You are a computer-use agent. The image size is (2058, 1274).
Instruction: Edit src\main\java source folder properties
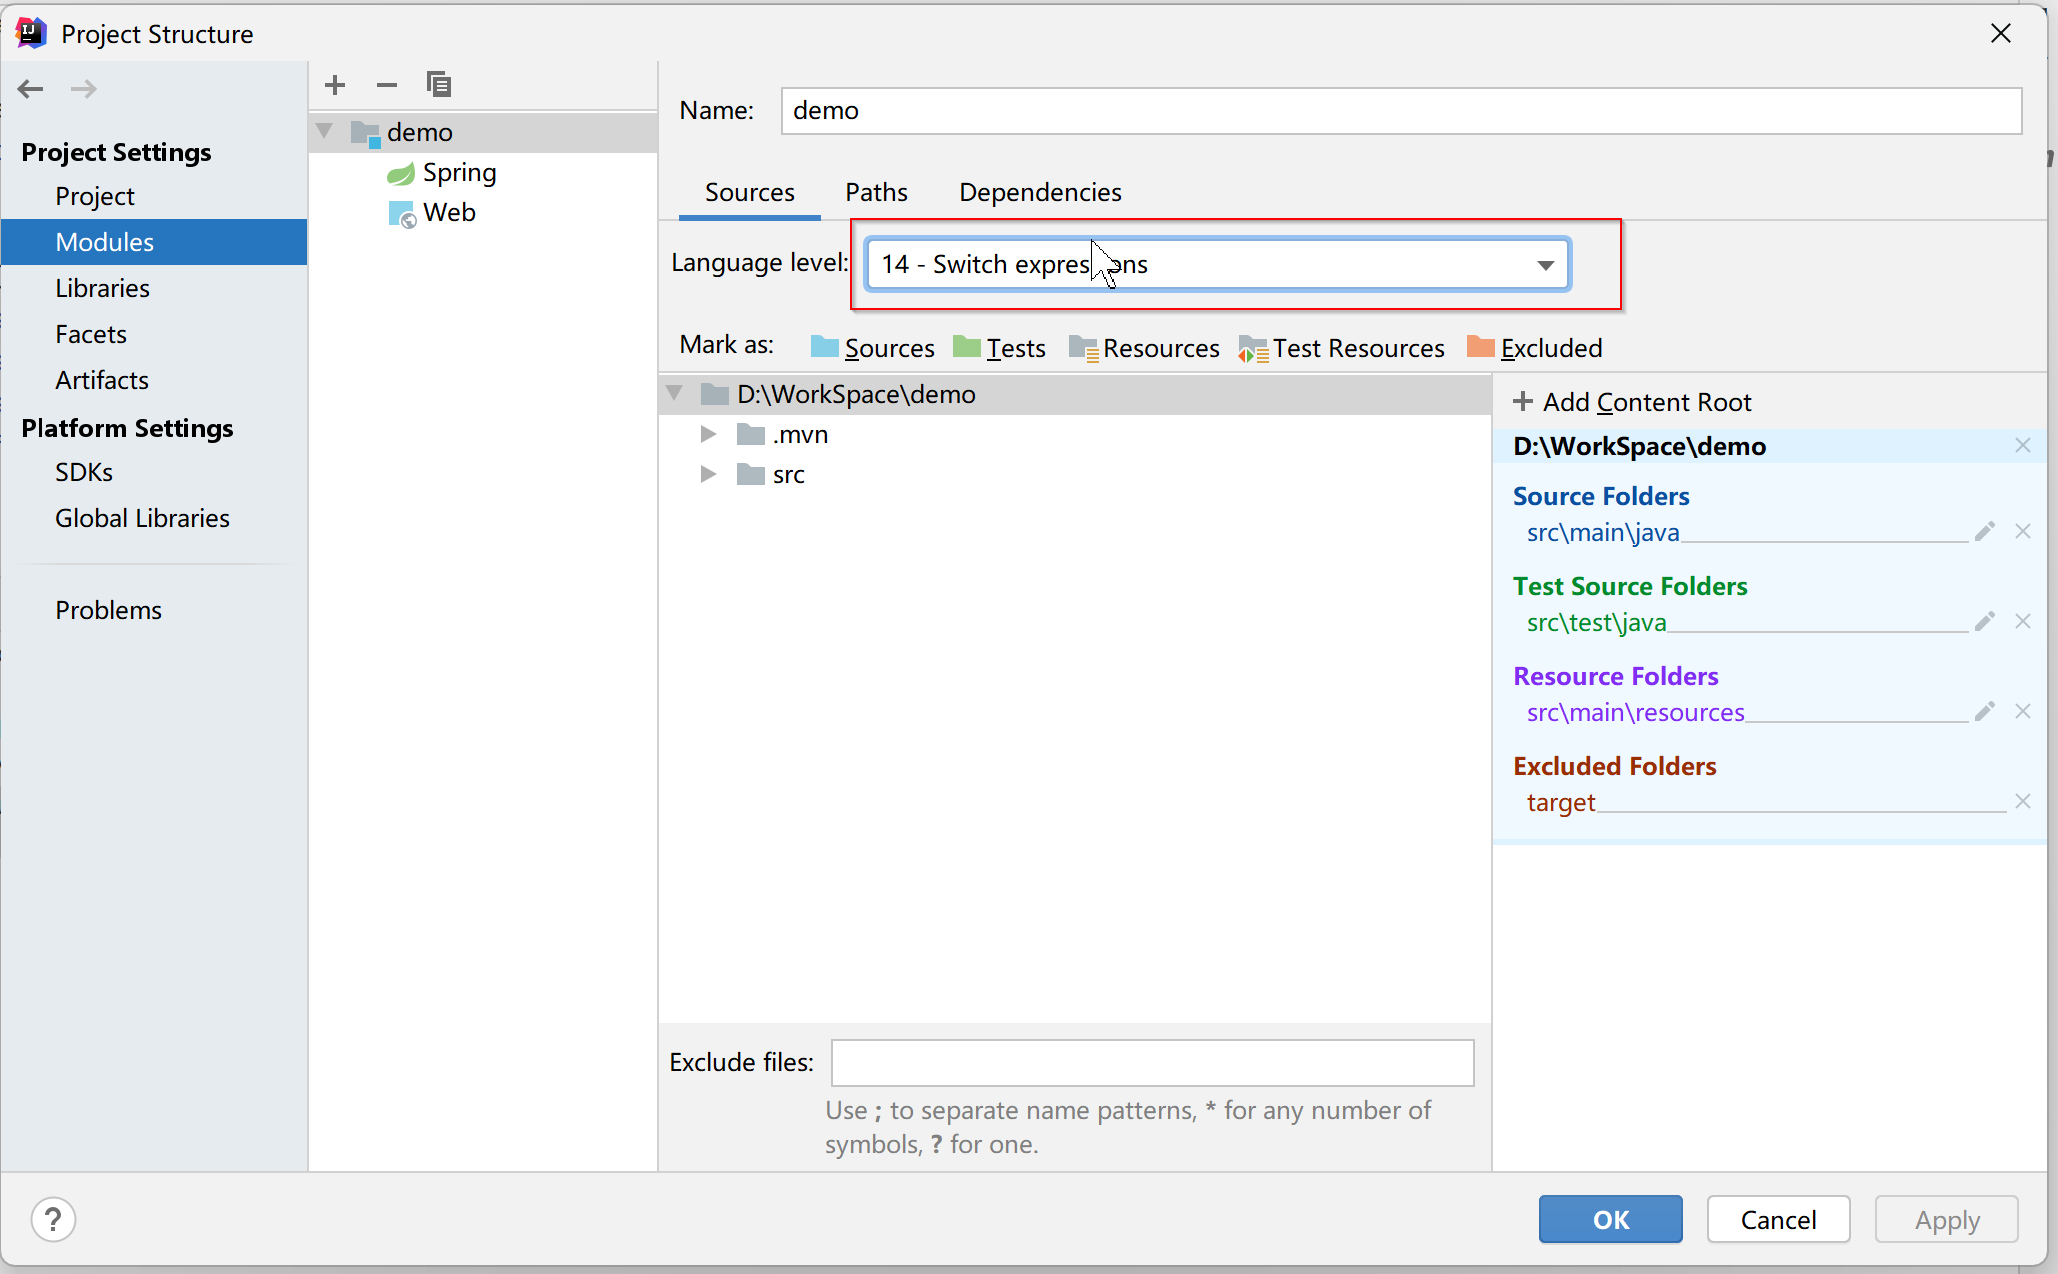[x=1985, y=532]
